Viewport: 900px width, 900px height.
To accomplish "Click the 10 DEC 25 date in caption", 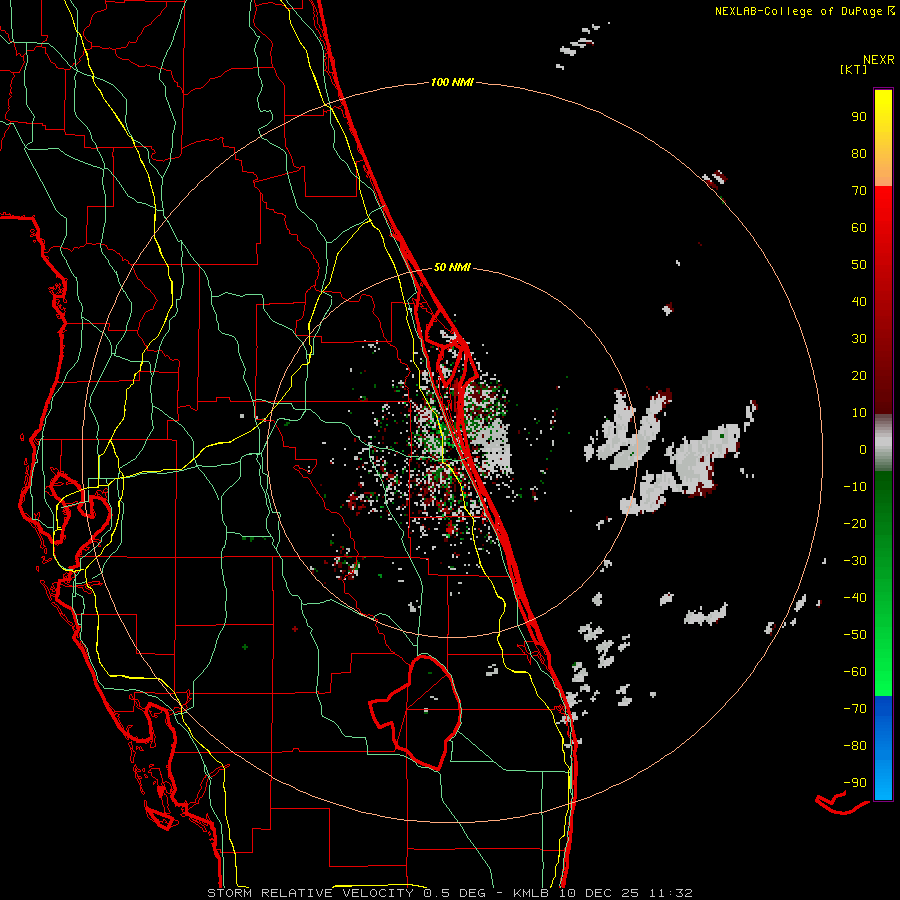I will pos(598,893).
